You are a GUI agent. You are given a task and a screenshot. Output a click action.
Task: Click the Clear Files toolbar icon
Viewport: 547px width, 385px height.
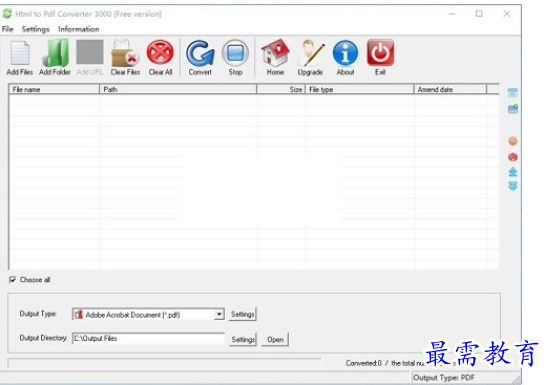point(125,53)
